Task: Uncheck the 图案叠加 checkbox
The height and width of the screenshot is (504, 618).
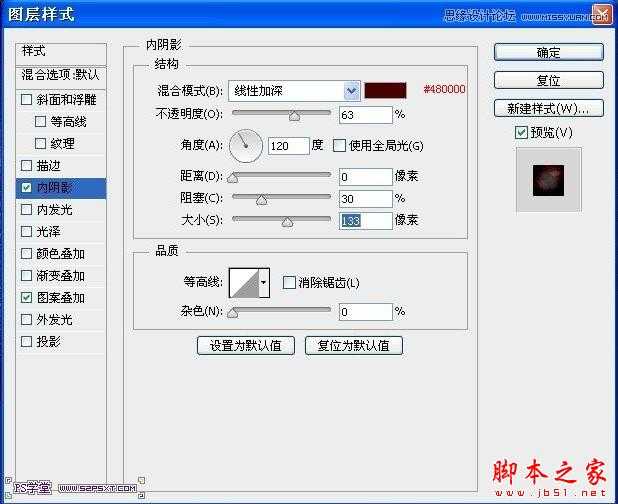Action: click(26, 298)
